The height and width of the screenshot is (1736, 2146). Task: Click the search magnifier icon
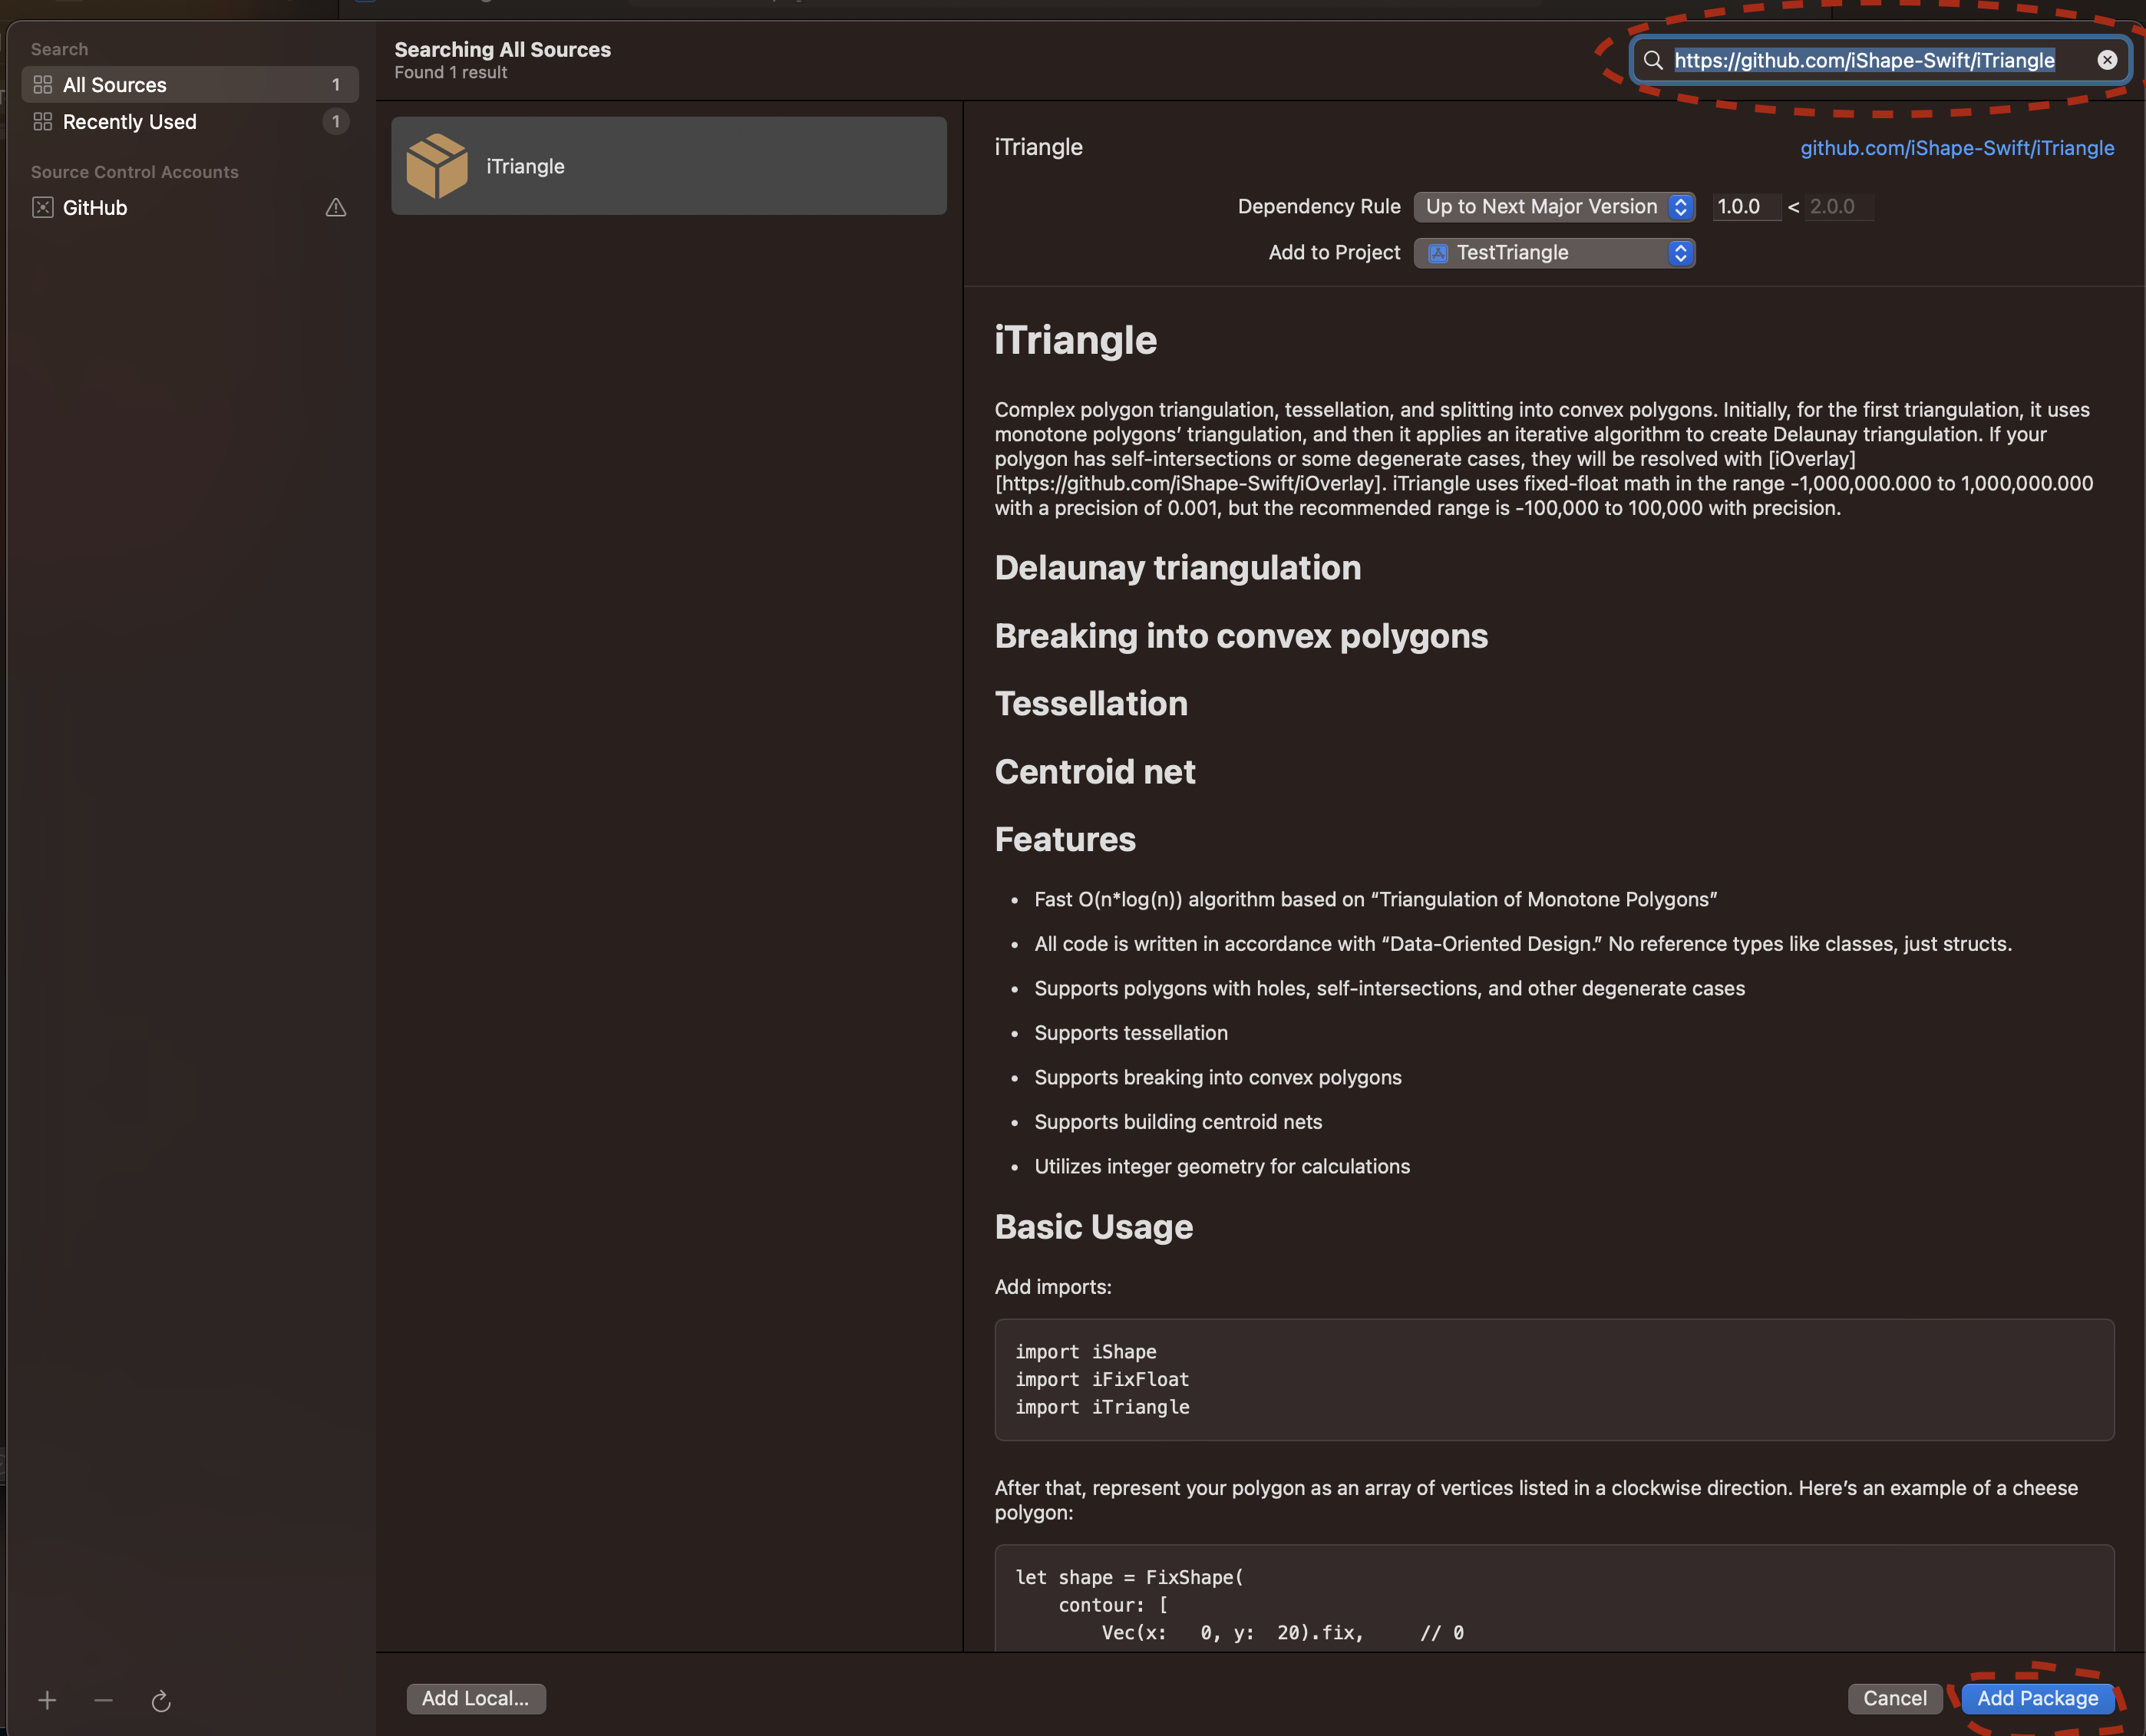click(1653, 60)
